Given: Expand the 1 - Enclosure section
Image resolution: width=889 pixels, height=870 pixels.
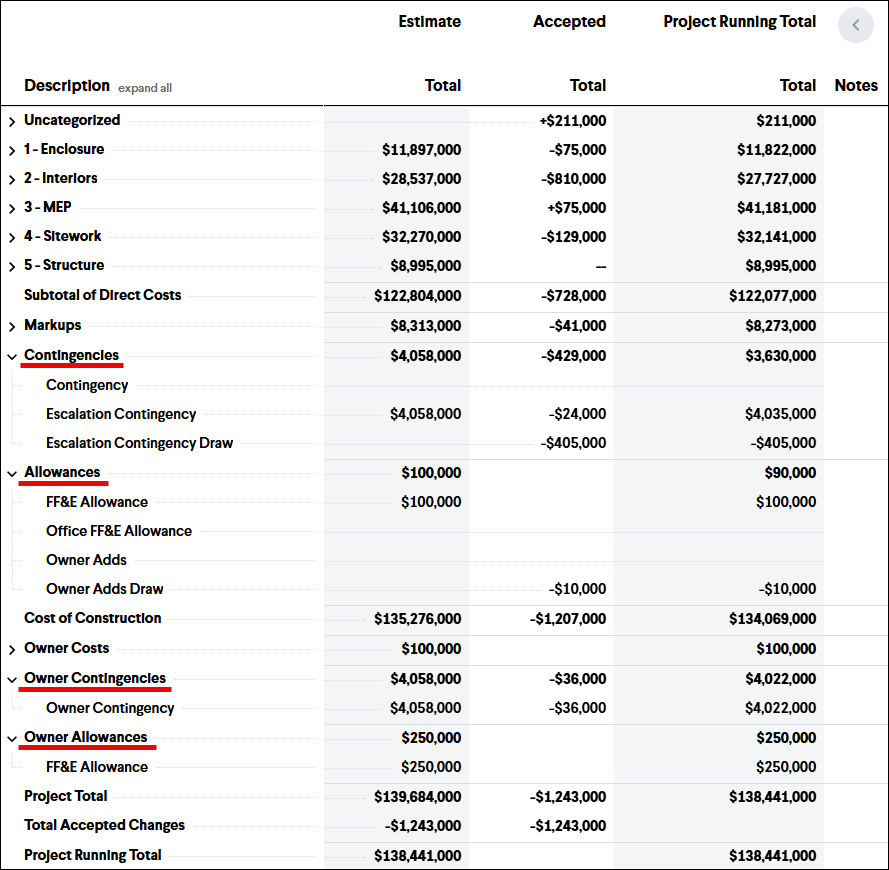Looking at the screenshot, I should [12, 149].
